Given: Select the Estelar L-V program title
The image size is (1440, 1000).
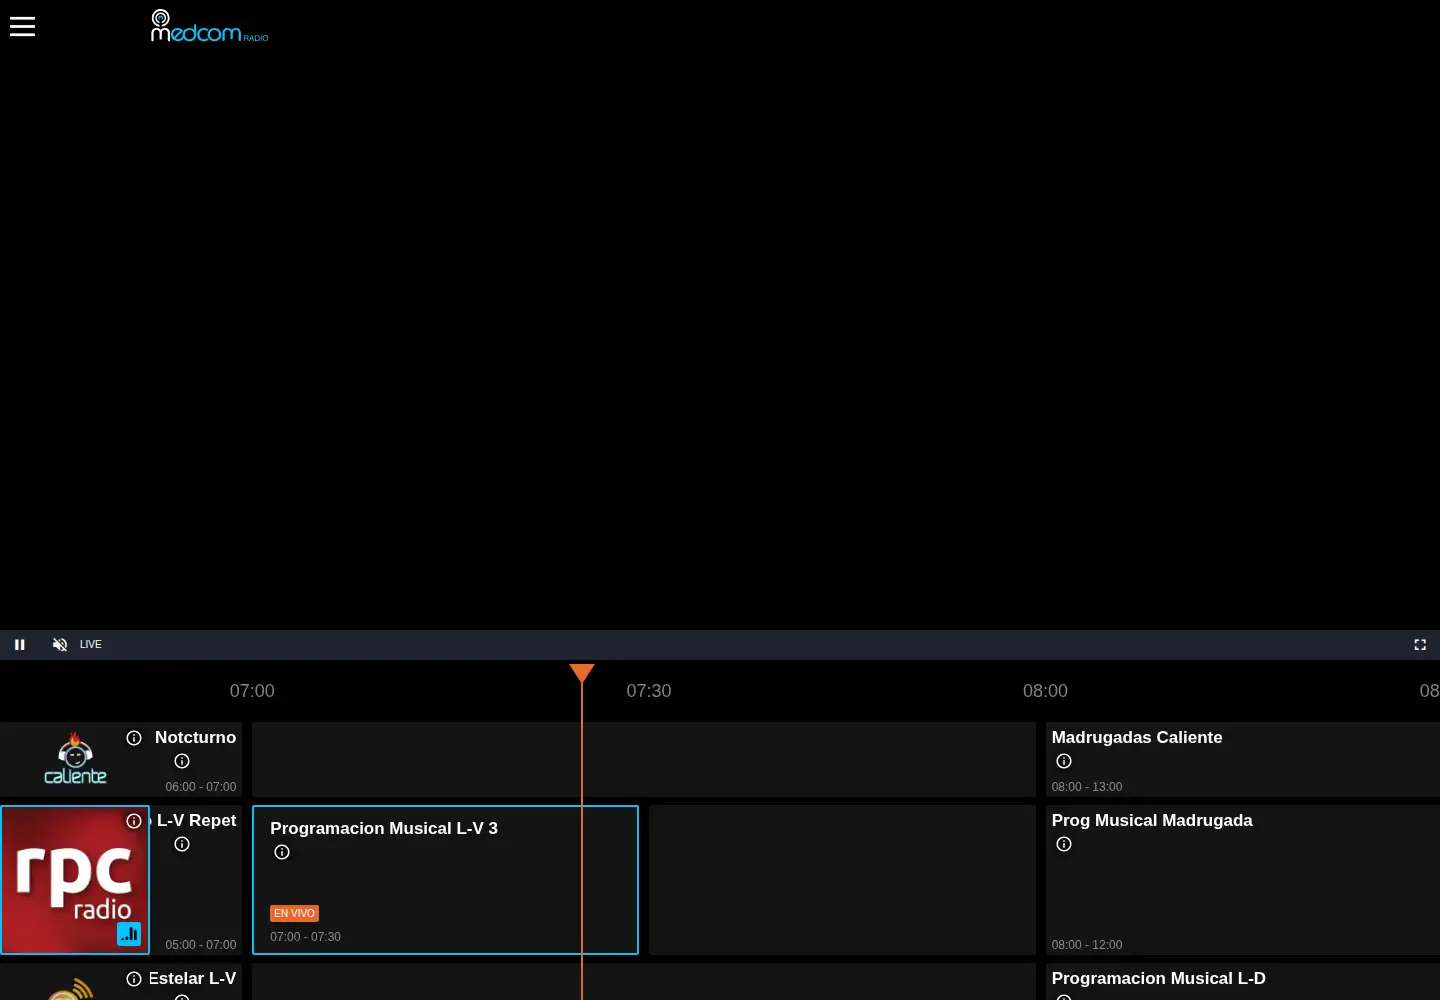Looking at the screenshot, I should (192, 978).
